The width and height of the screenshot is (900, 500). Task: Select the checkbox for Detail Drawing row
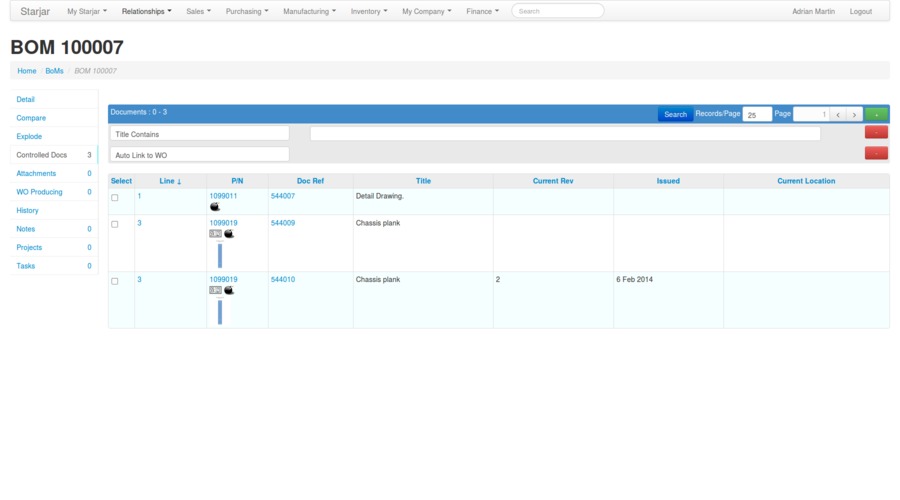click(115, 198)
